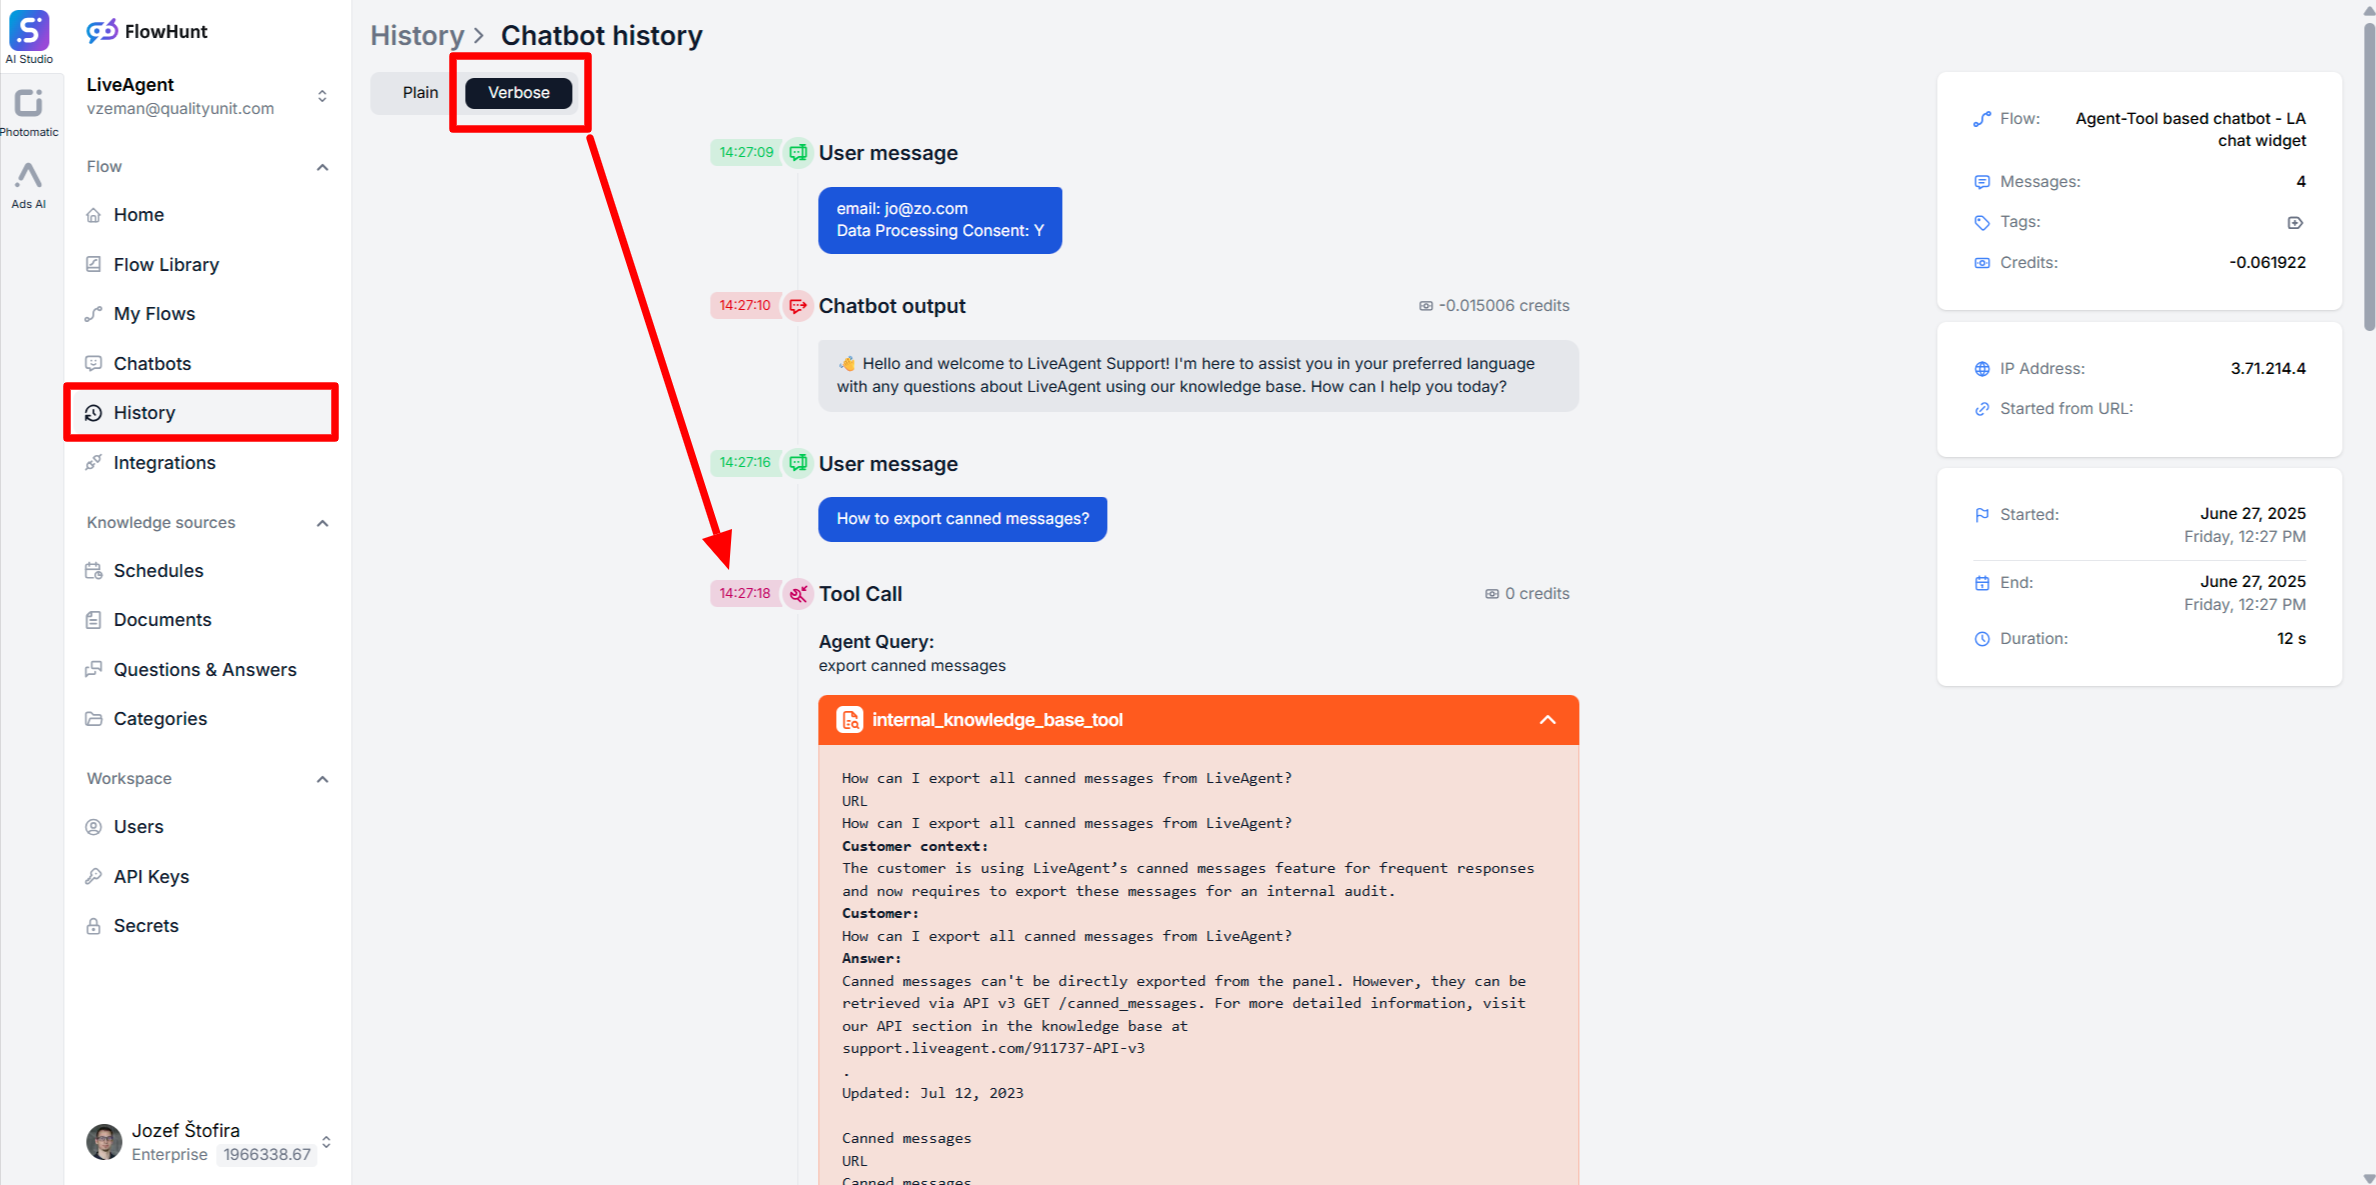Viewport: 2376px width, 1185px height.
Task: Click the tag edit icon beside Tags
Action: 2295,222
